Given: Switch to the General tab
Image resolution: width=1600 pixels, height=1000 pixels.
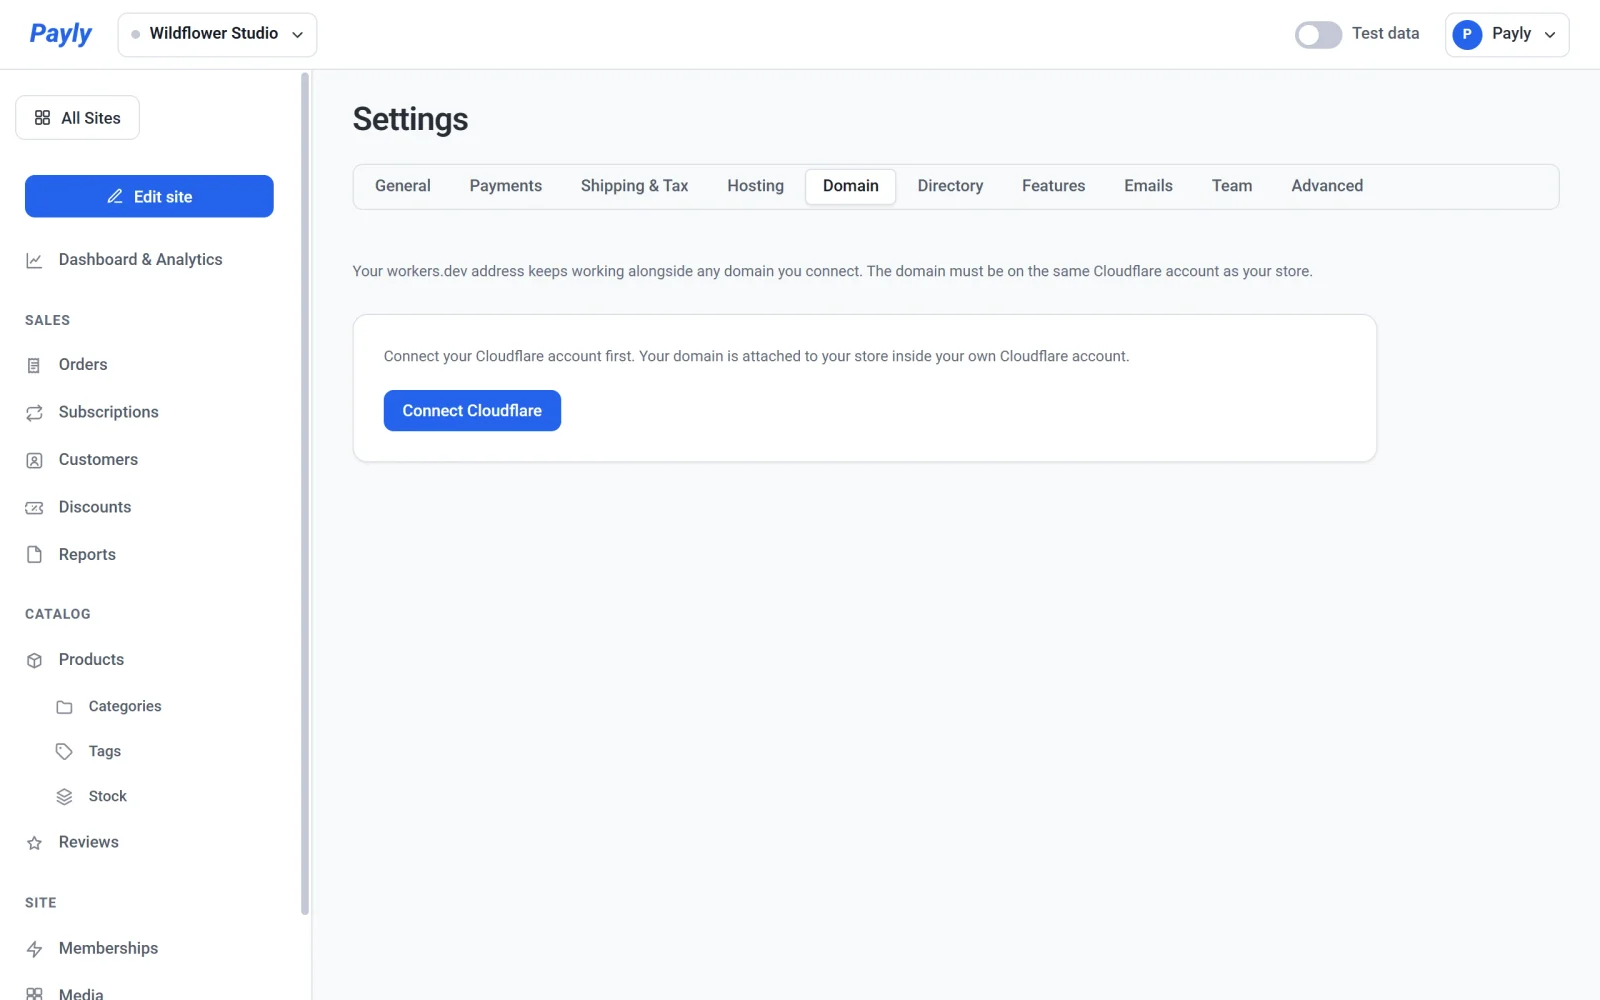Looking at the screenshot, I should 403,186.
